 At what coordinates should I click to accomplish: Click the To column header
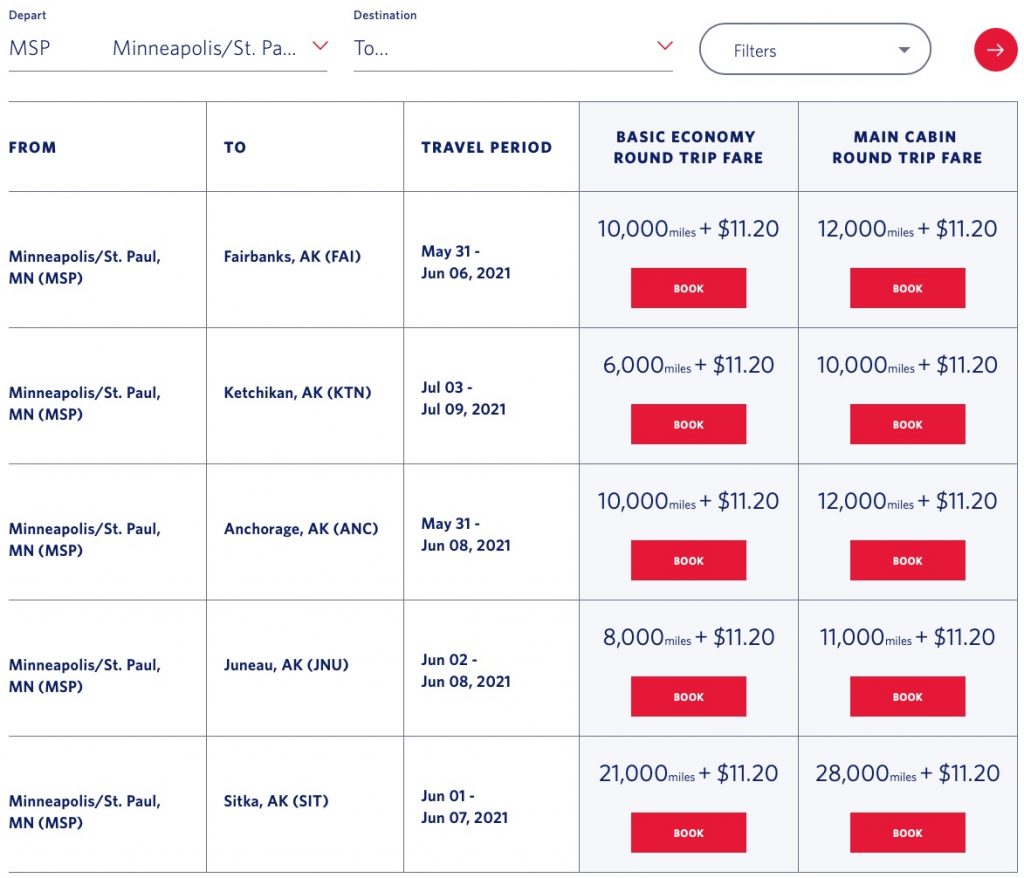coord(235,147)
